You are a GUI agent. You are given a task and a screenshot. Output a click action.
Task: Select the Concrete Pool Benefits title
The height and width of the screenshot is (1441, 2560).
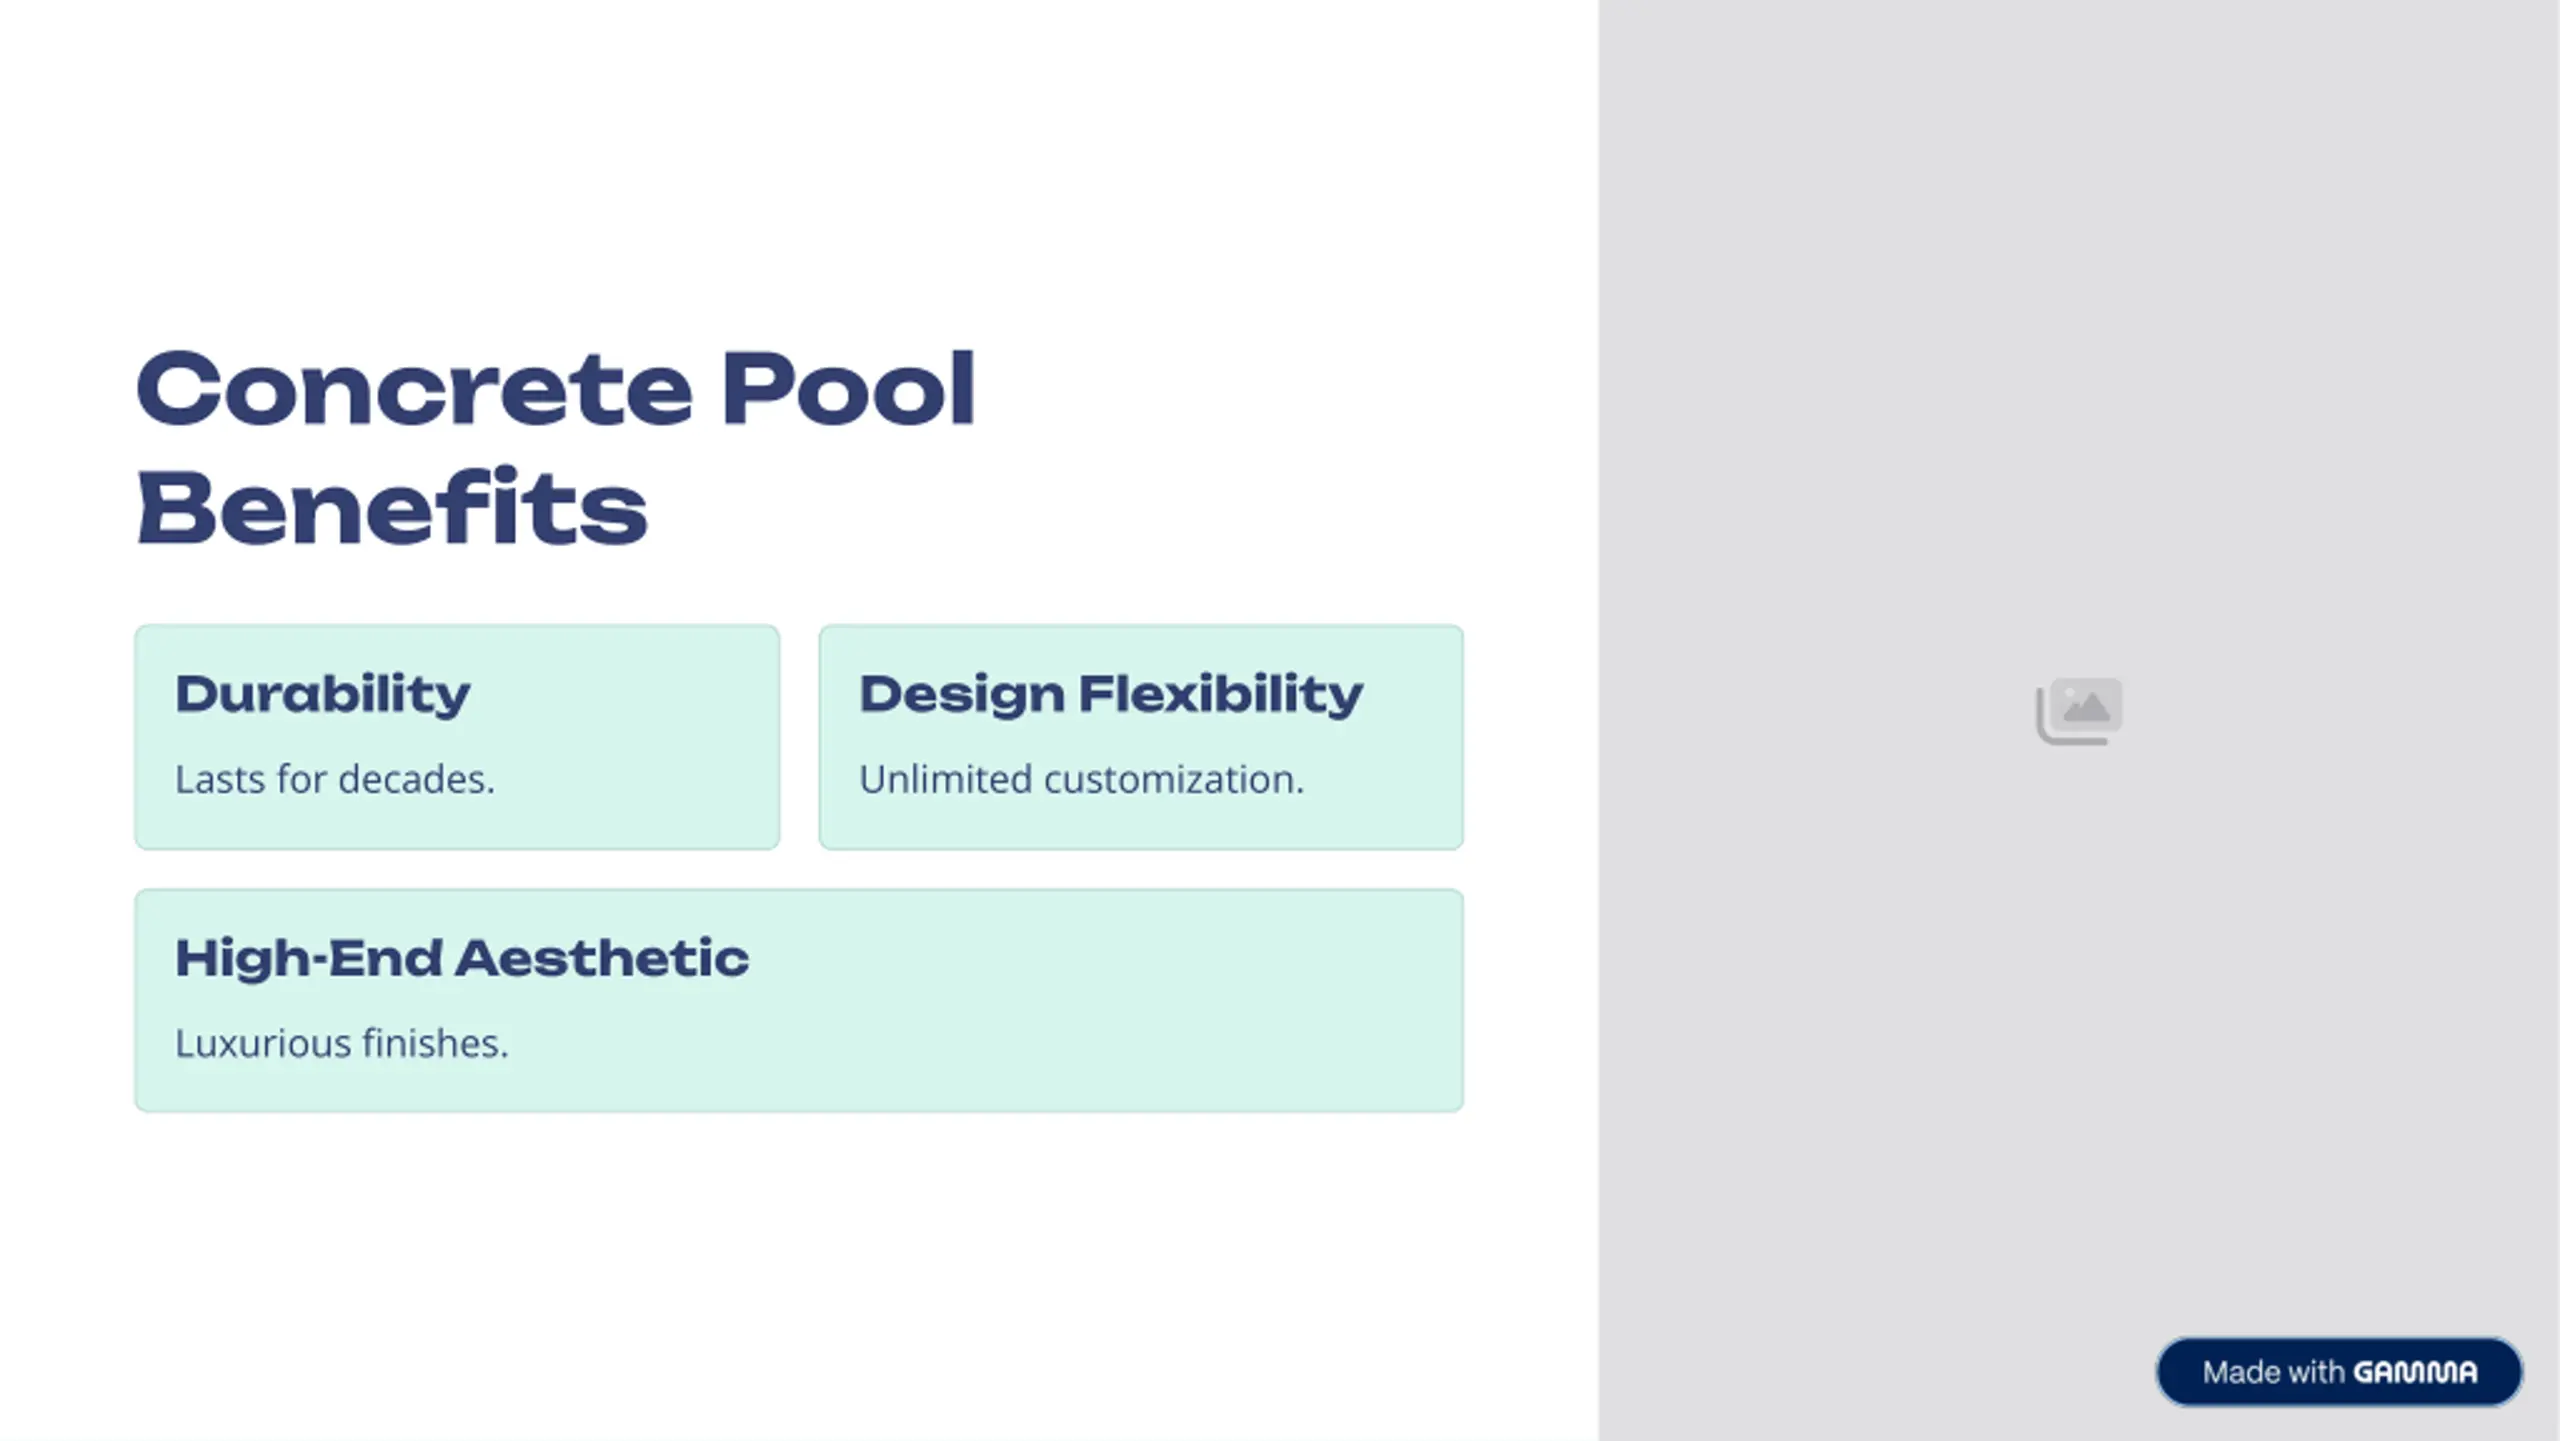coord(555,448)
